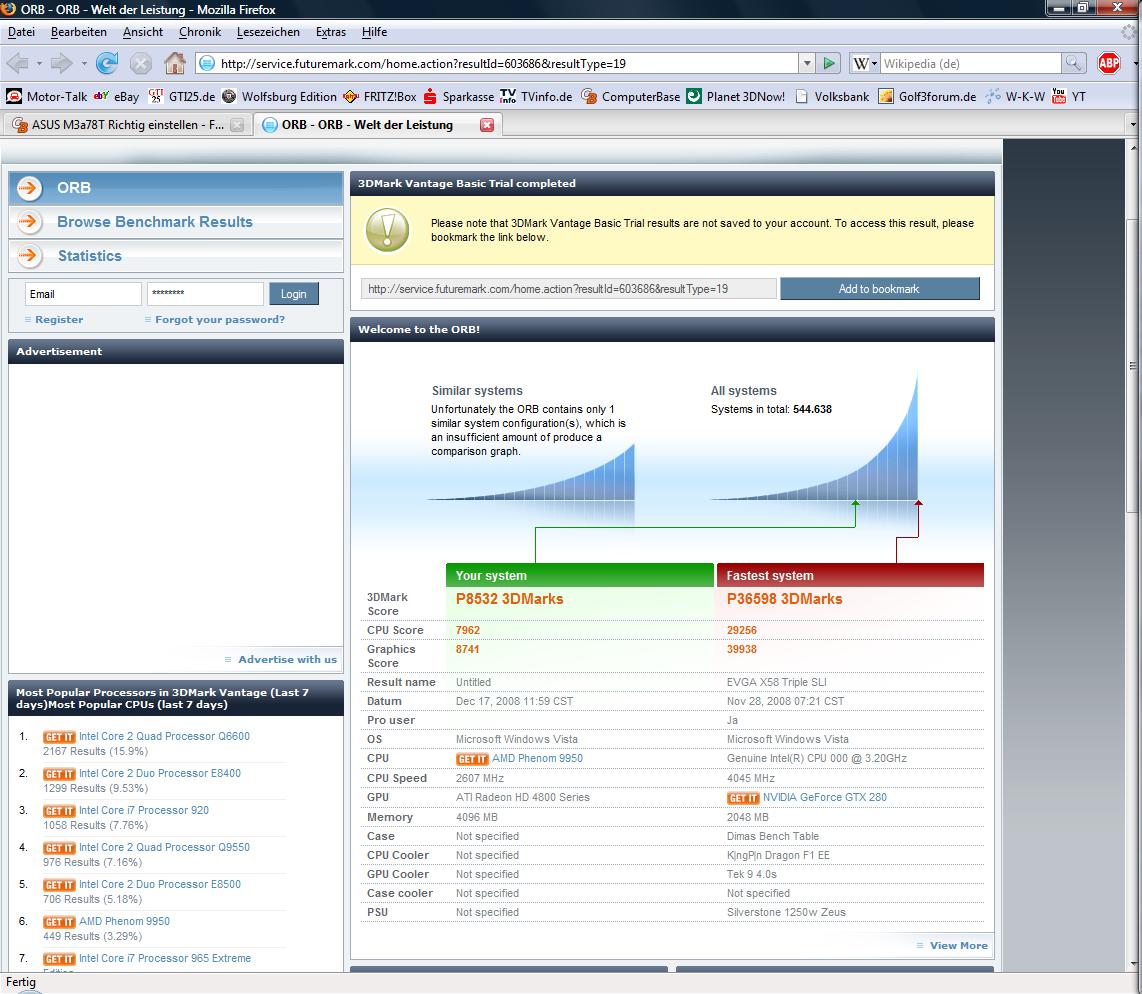Click GET IT badge next to AMD Phenom 9950 CPU row
The height and width of the screenshot is (994, 1142).
pyautogui.click(x=472, y=759)
